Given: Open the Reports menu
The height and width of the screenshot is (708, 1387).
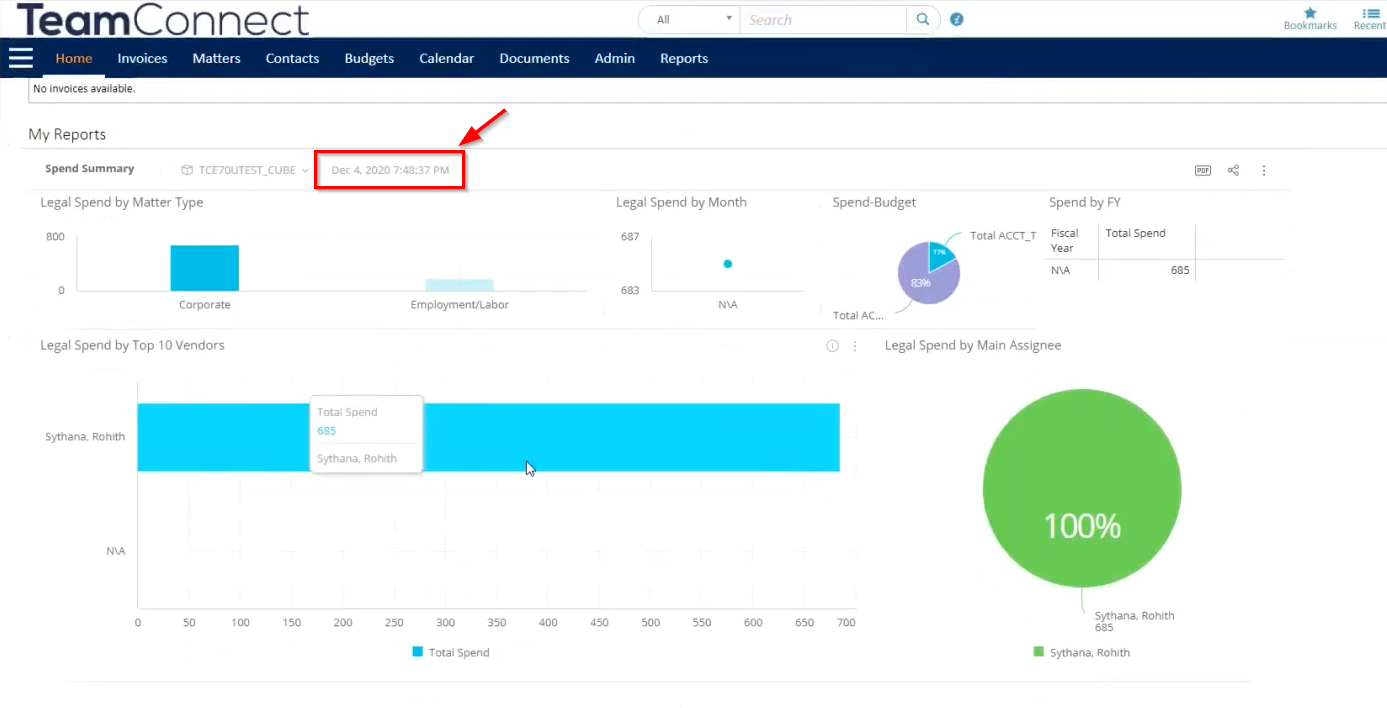Looking at the screenshot, I should (x=683, y=58).
